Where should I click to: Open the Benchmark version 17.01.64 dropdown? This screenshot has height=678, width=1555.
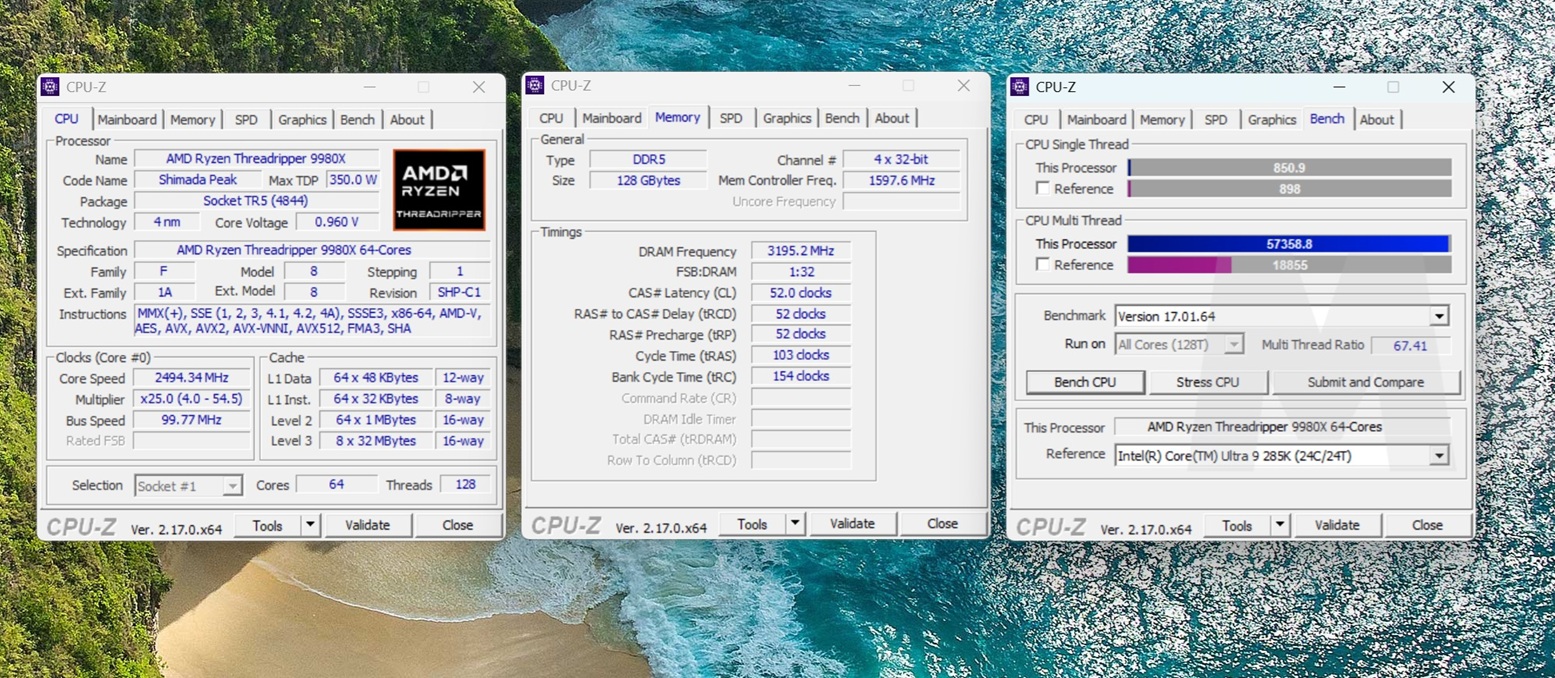pos(1438,316)
